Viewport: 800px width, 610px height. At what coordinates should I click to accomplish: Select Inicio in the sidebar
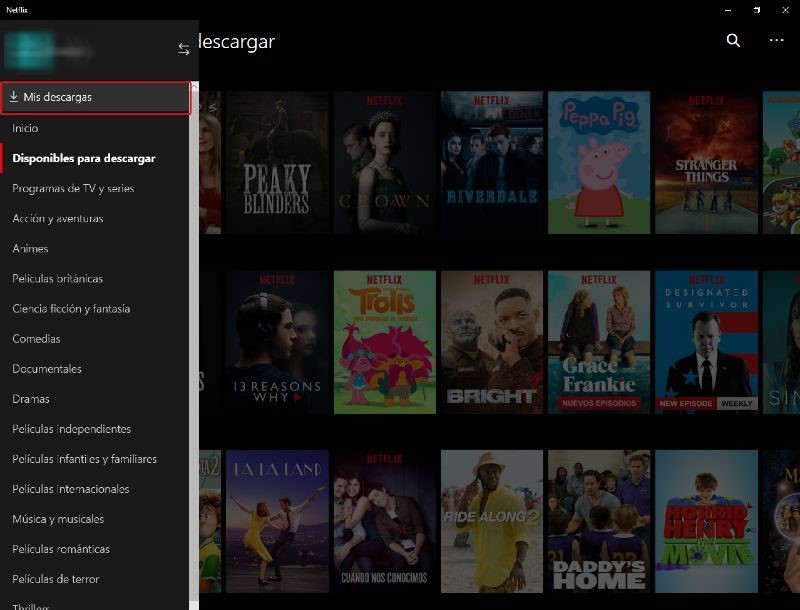pos(27,128)
